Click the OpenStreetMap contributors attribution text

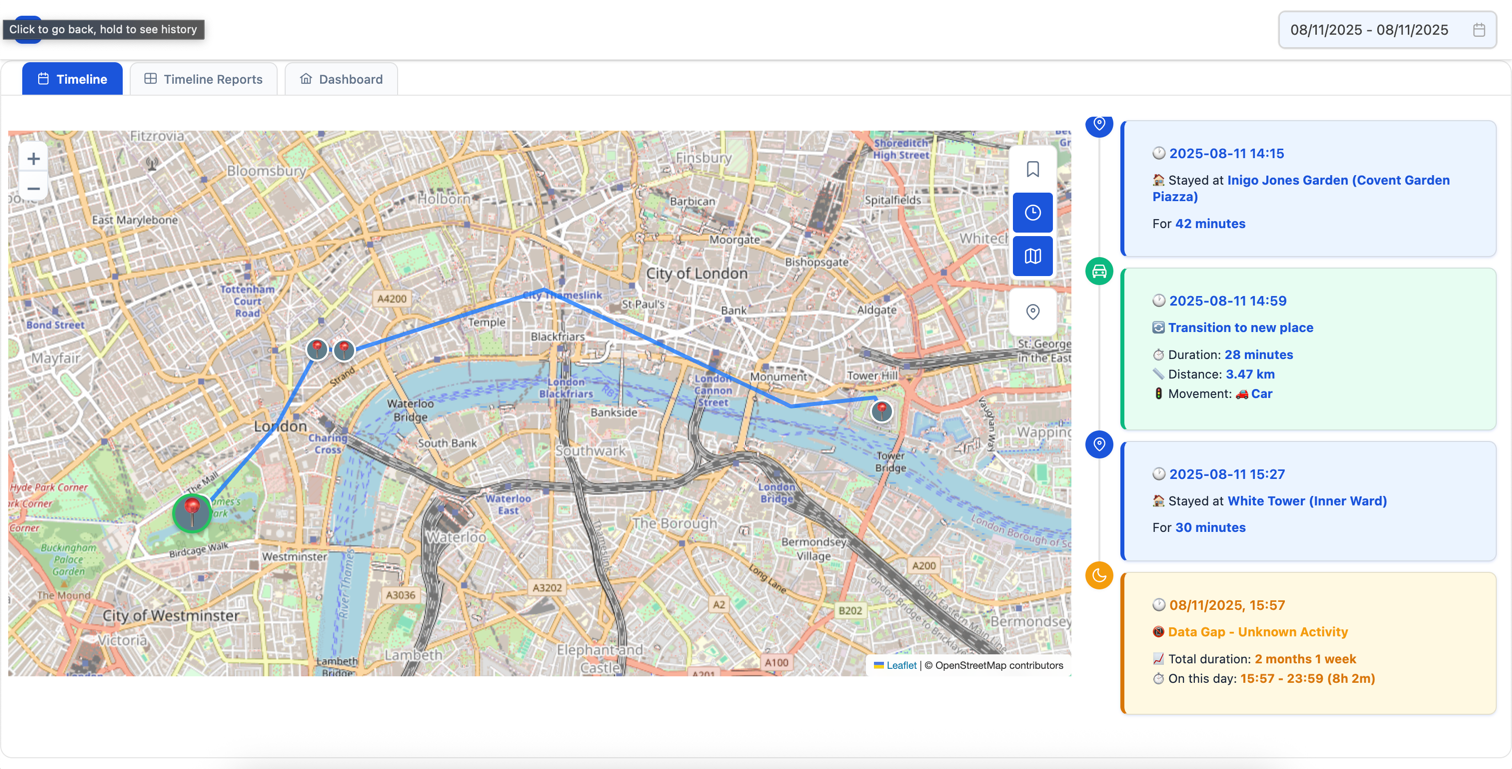click(993, 665)
